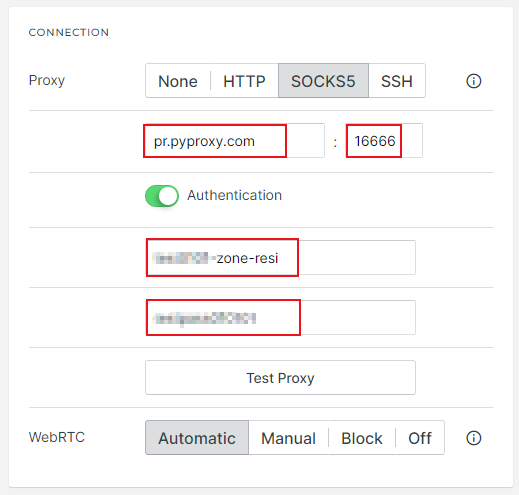Set WebRTC mode to Manual
This screenshot has width=519, height=495.
tap(288, 438)
